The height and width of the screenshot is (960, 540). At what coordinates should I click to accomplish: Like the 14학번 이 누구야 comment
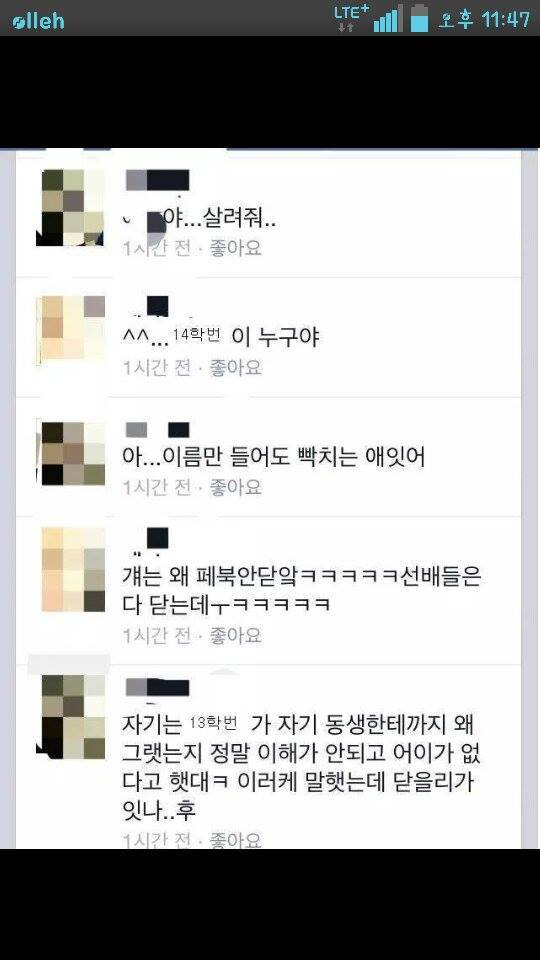tap(235, 367)
